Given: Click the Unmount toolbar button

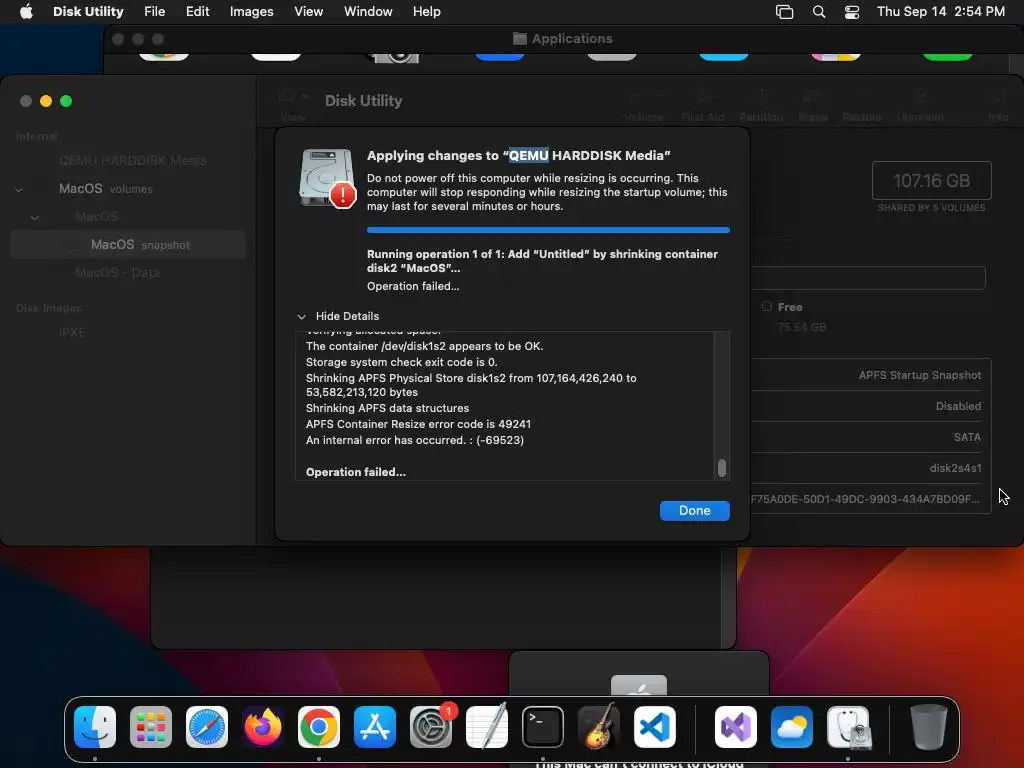Looking at the screenshot, I should pyautogui.click(x=920, y=106).
